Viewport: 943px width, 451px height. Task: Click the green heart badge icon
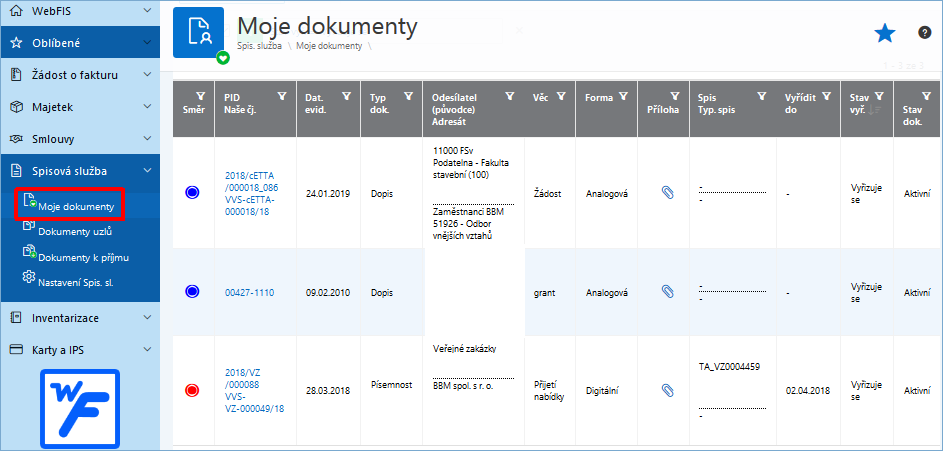point(223,58)
